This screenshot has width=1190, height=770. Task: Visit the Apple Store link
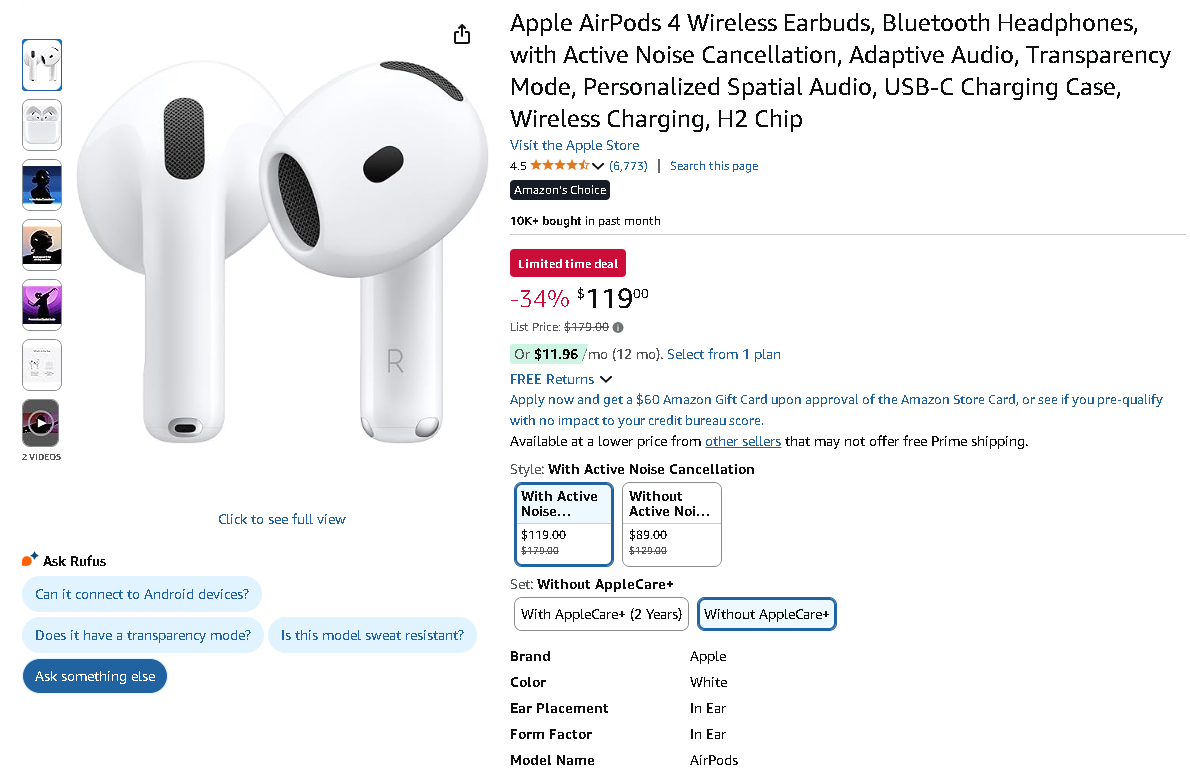coord(574,145)
